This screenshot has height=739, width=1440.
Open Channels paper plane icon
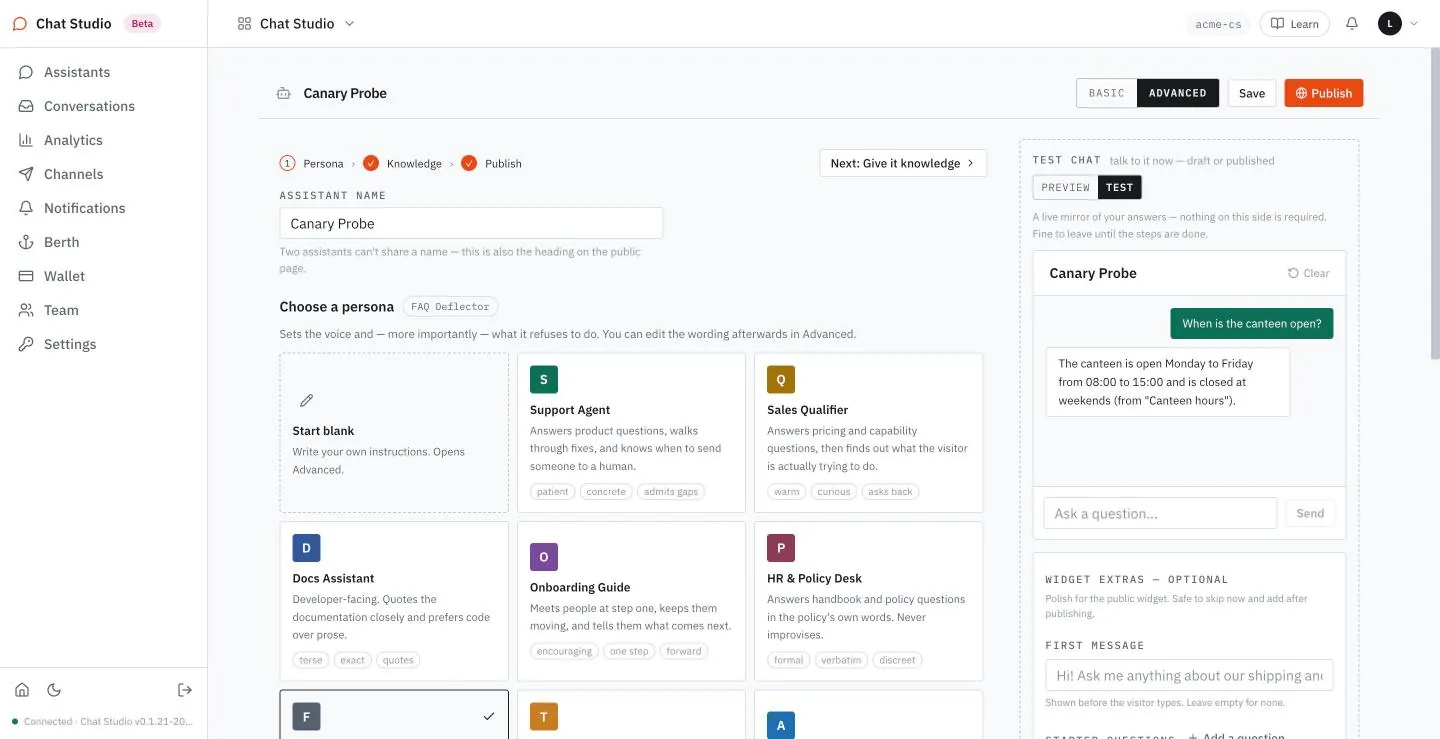pos(26,174)
